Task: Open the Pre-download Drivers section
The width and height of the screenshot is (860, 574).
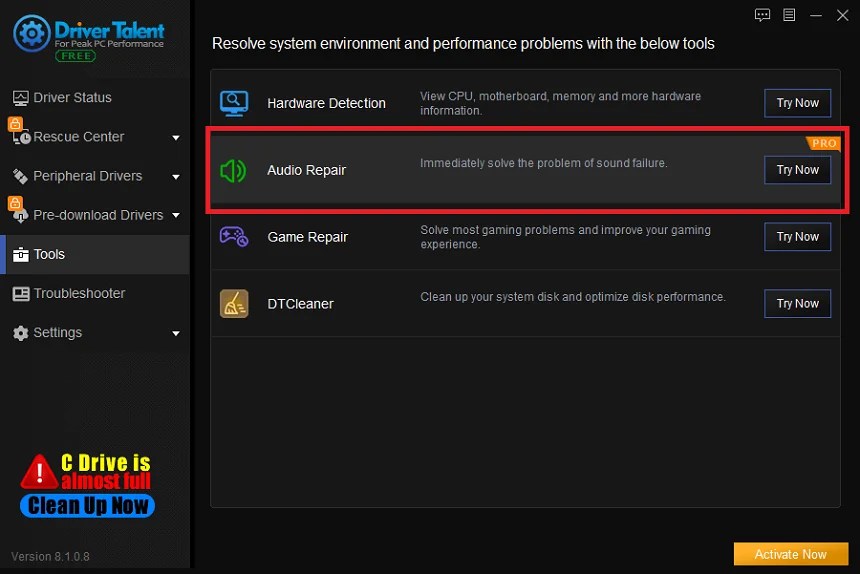Action: [x=95, y=215]
